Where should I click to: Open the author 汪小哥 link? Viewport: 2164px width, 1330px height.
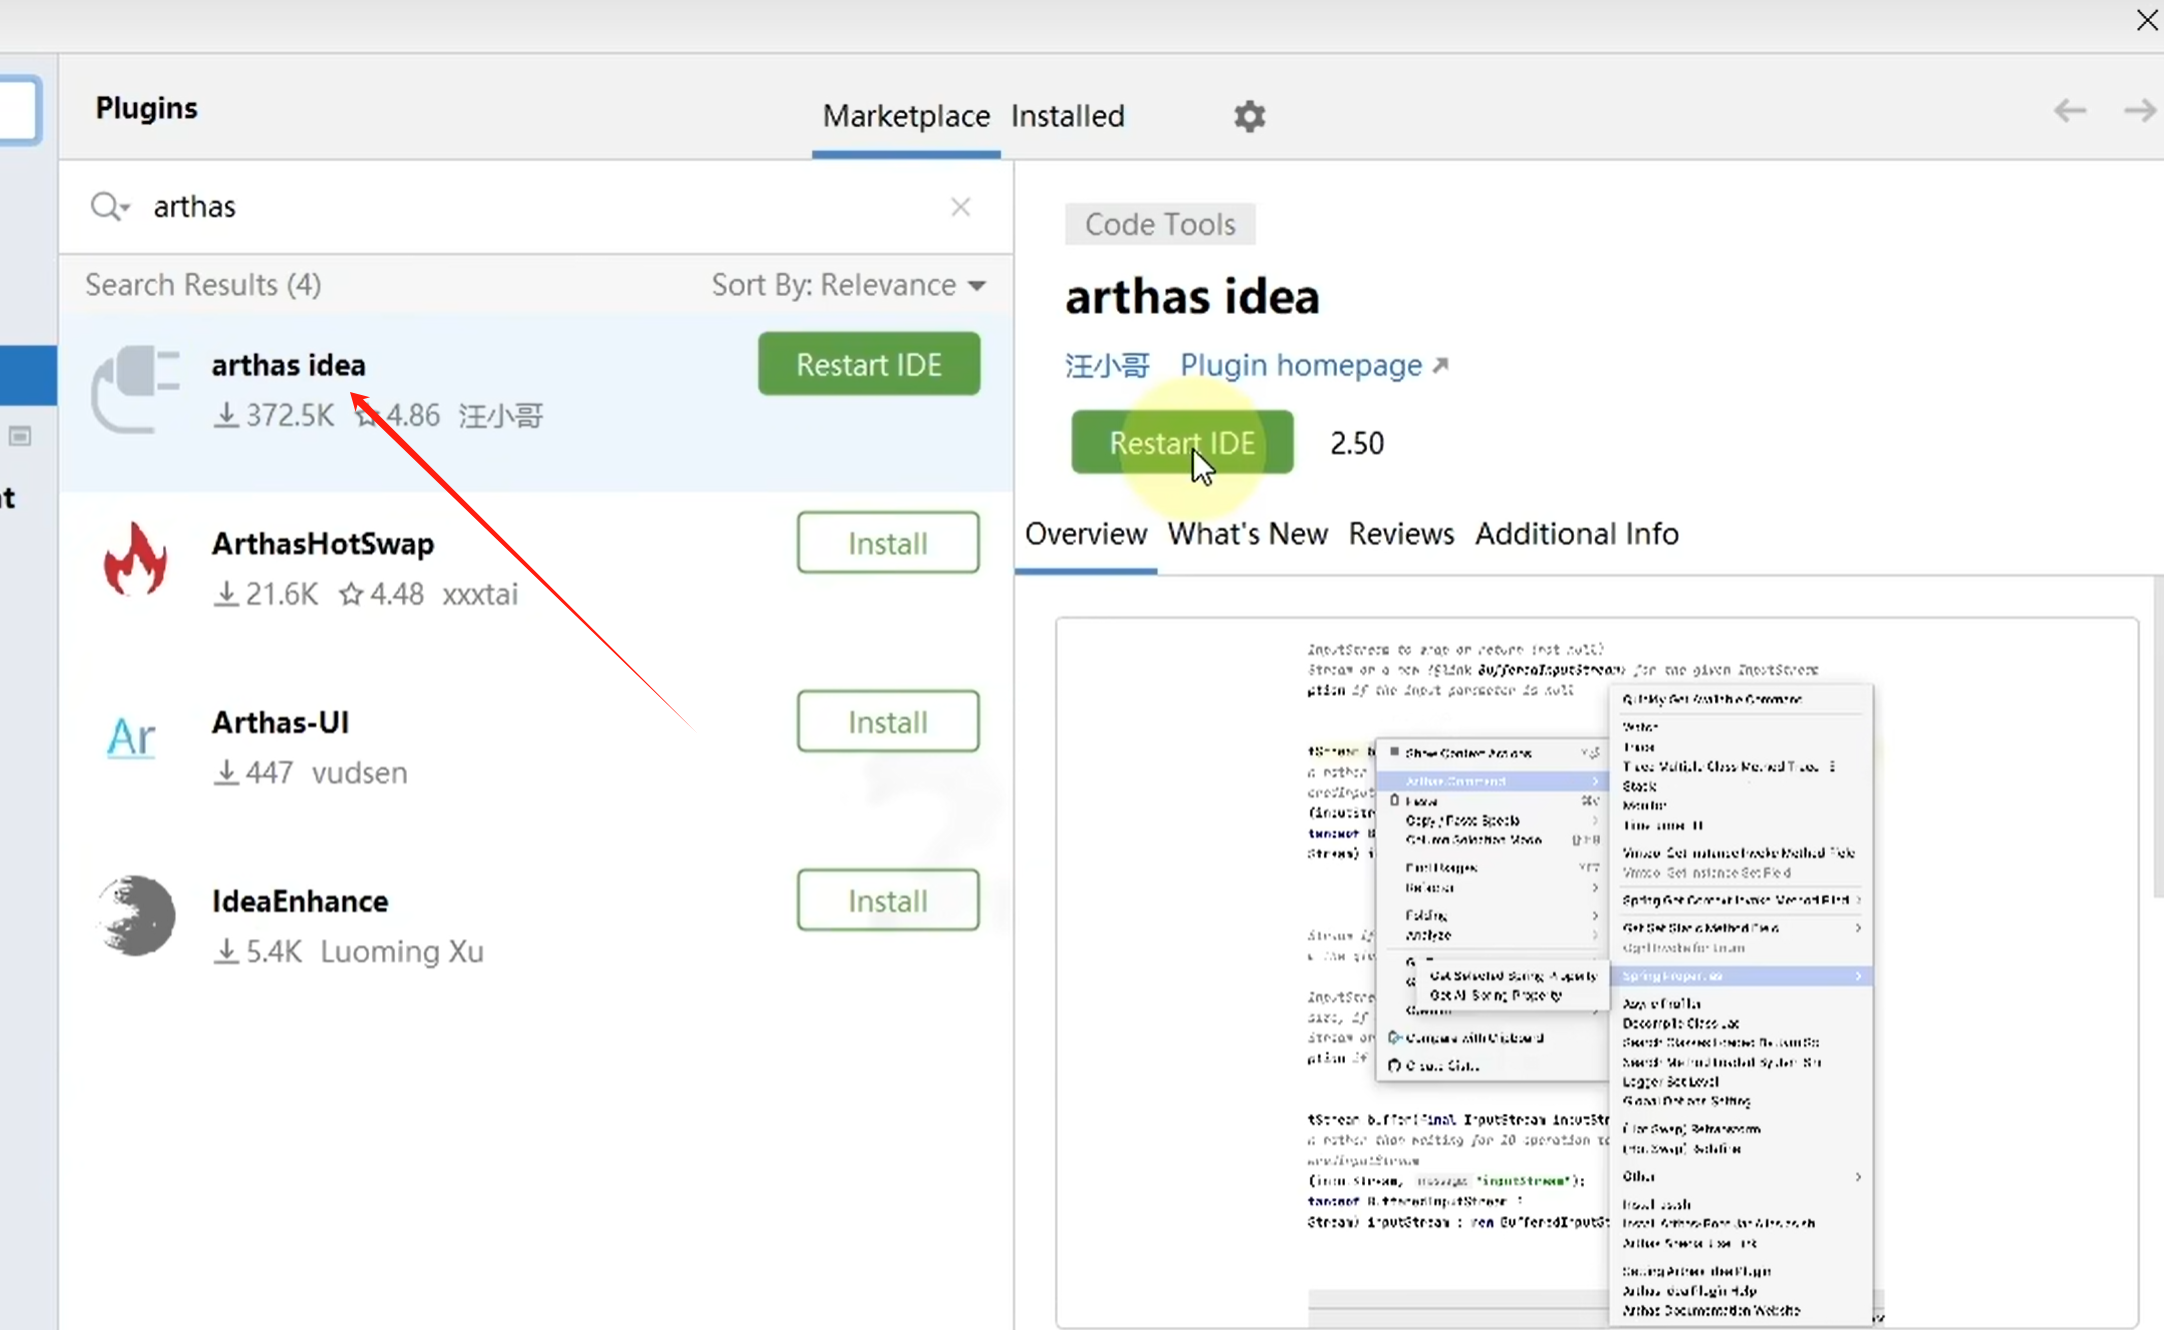pyautogui.click(x=1107, y=365)
